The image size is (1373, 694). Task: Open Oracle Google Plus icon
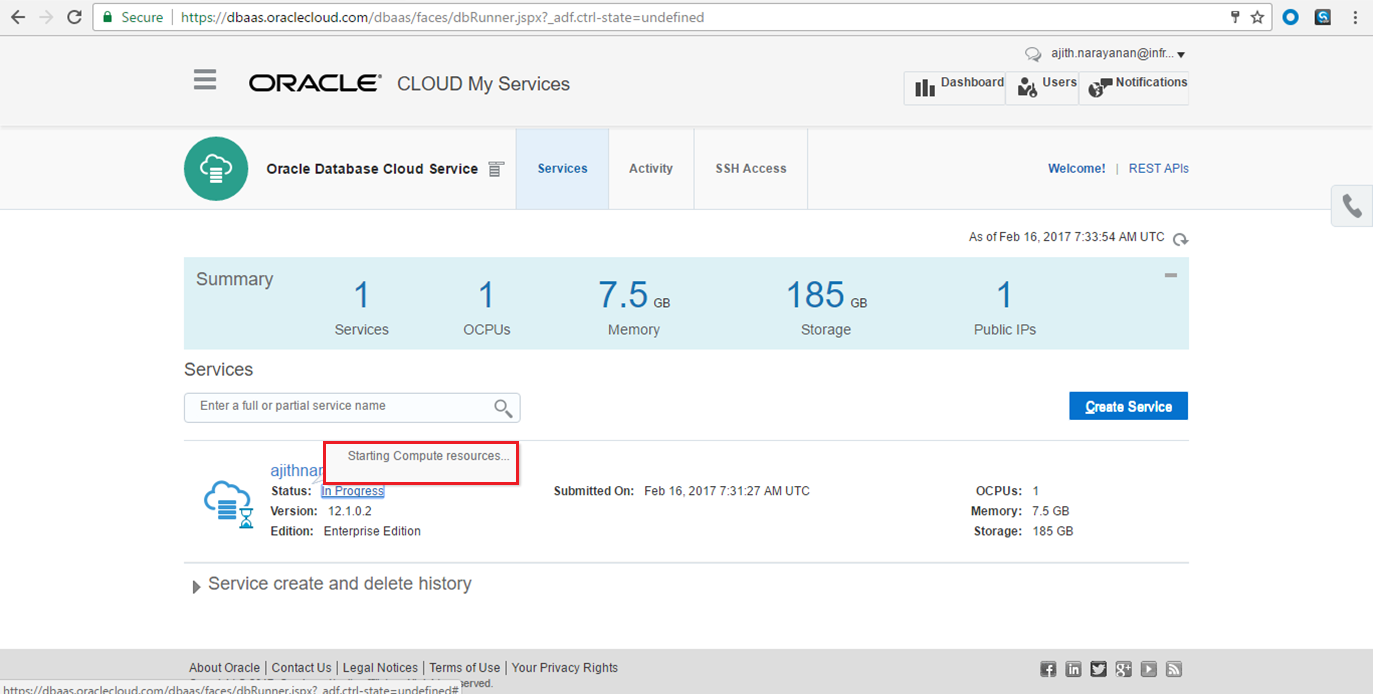click(1124, 669)
